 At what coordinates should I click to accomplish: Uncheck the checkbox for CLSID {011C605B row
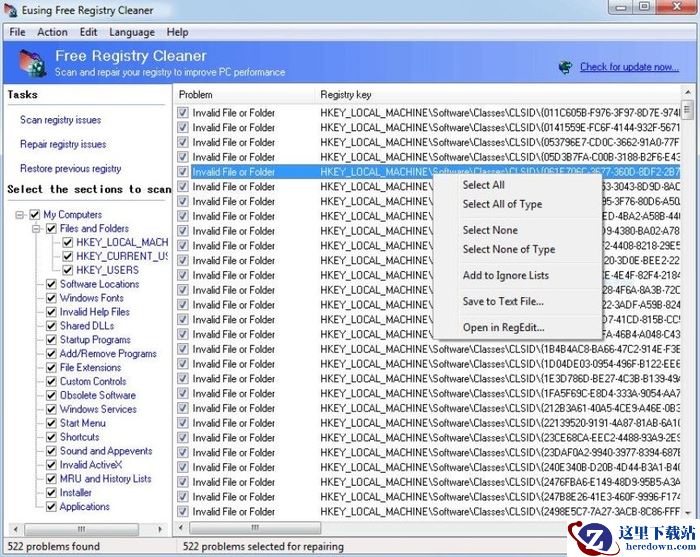point(183,112)
